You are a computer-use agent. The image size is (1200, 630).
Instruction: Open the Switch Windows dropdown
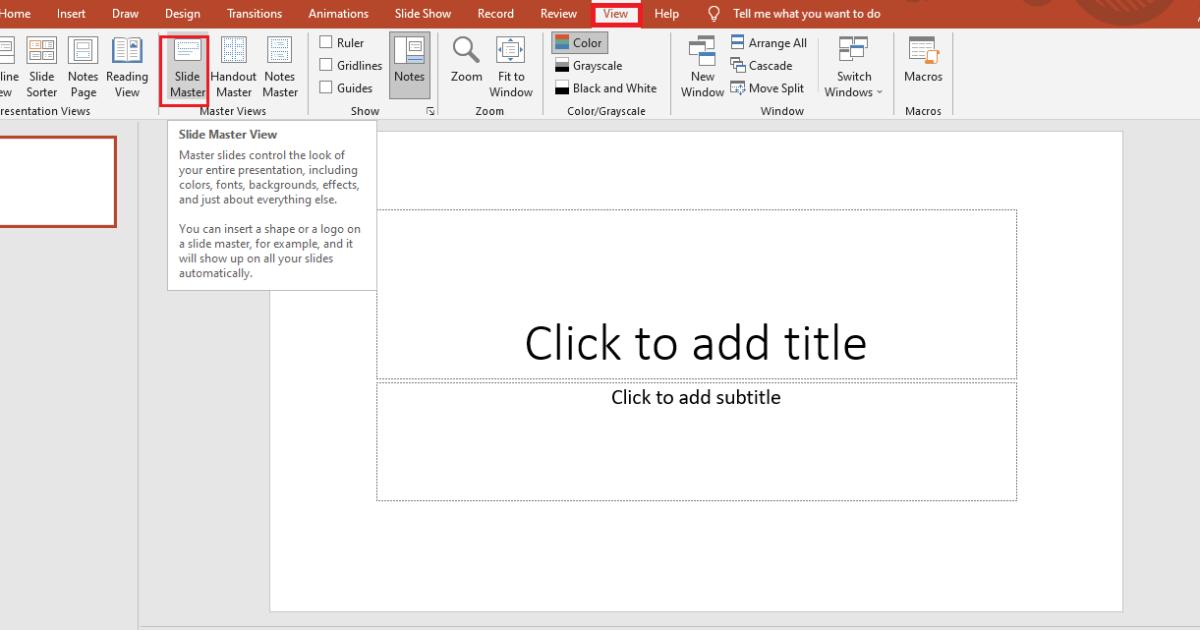(x=853, y=67)
